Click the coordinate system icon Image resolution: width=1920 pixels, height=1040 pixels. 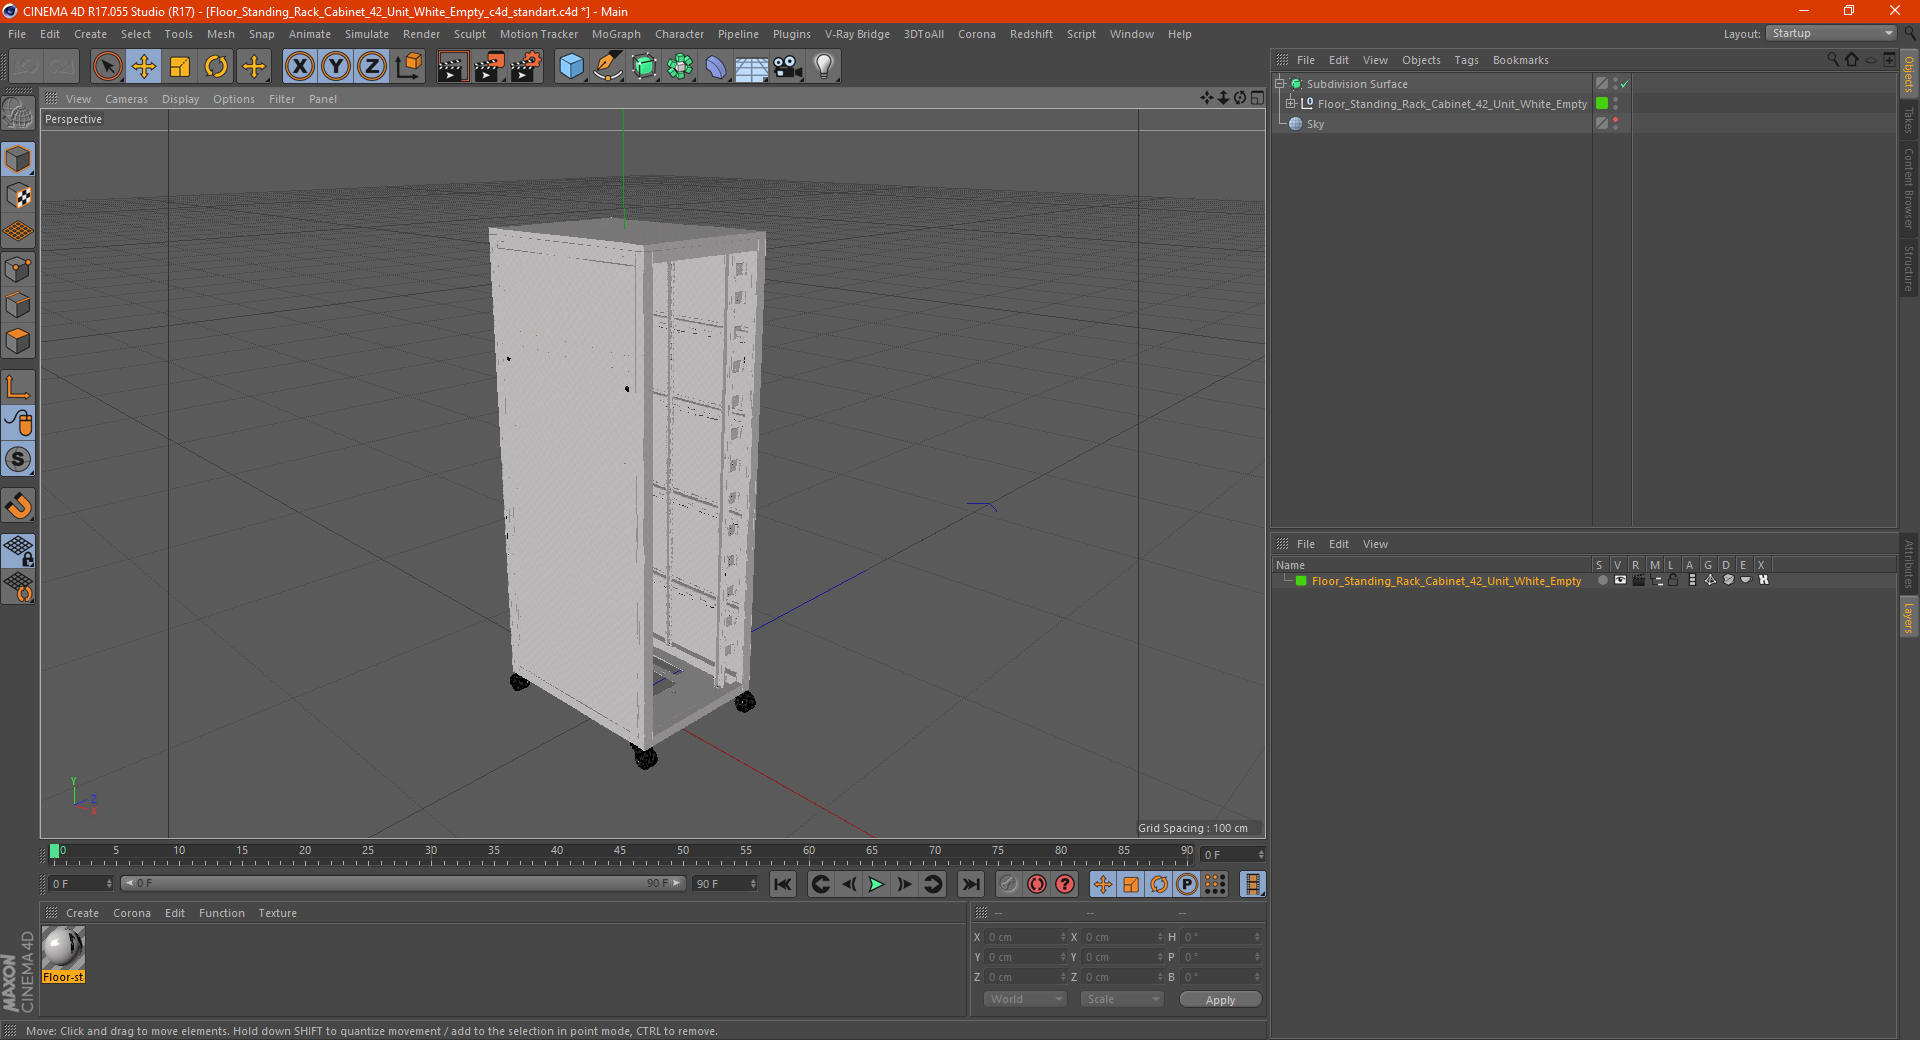408,67
